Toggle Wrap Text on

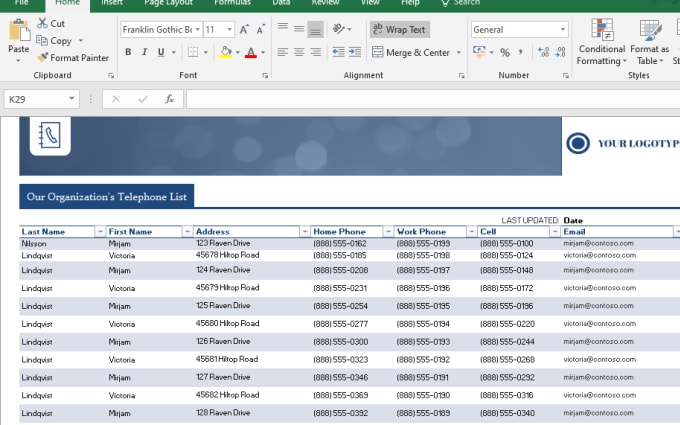coord(399,29)
